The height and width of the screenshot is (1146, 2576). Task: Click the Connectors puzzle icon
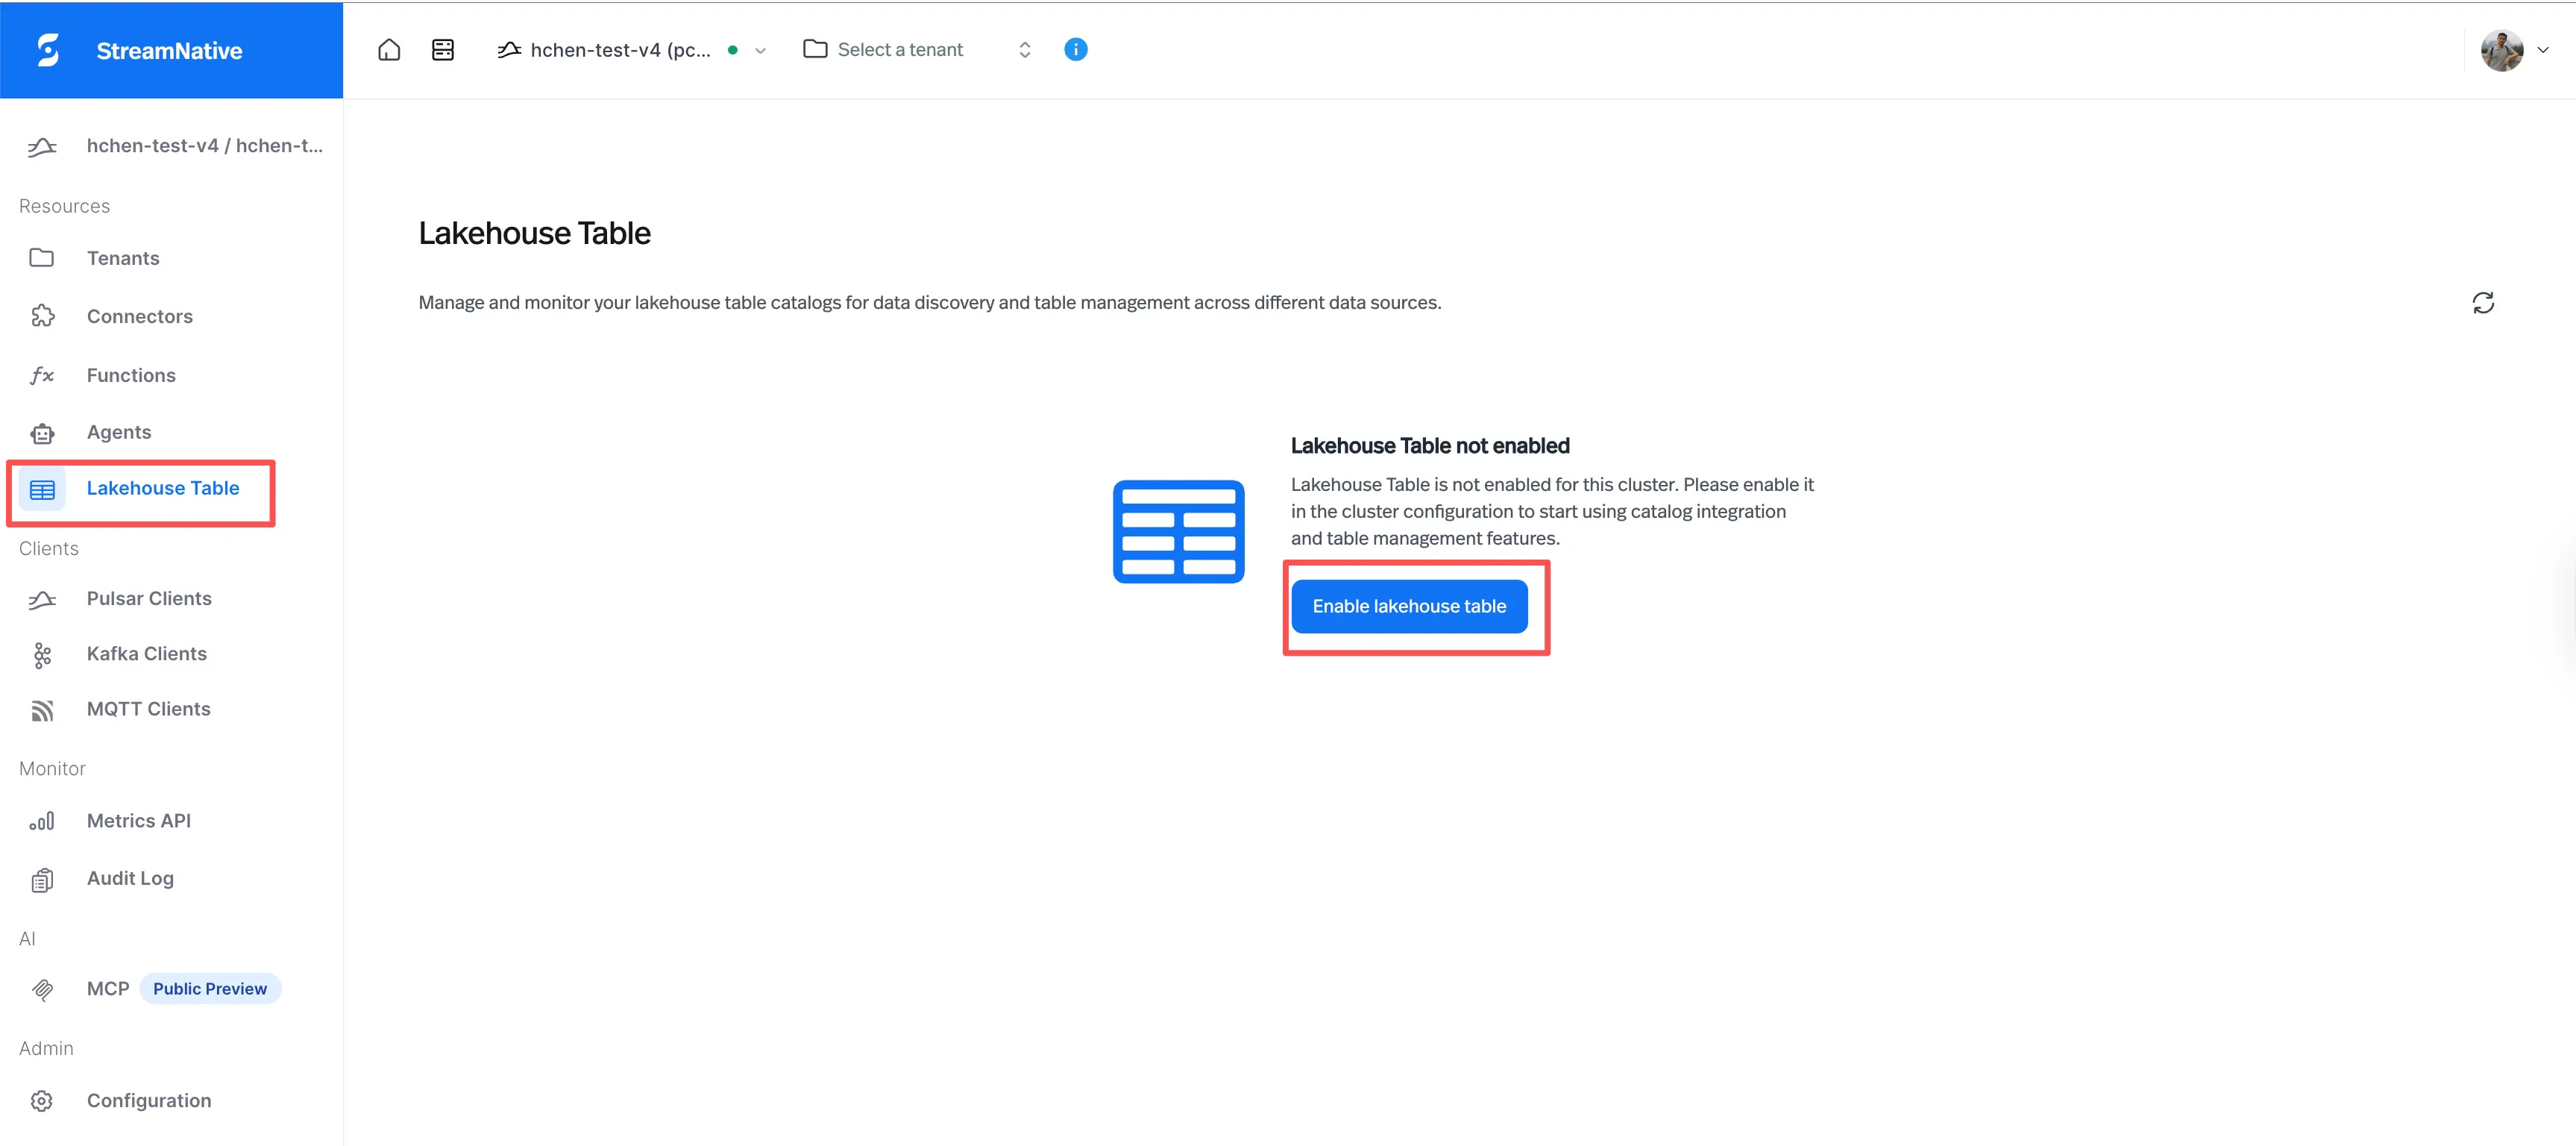[42, 316]
